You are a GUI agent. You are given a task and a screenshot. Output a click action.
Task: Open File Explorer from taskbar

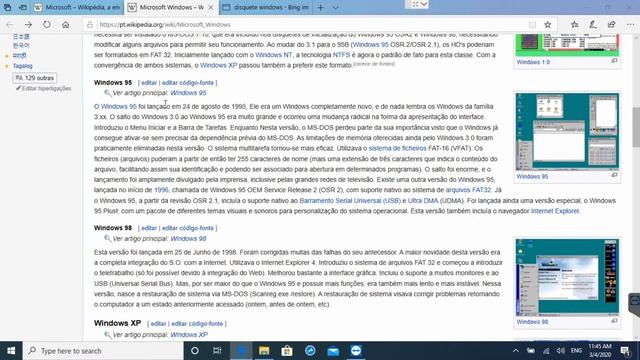[264, 351]
